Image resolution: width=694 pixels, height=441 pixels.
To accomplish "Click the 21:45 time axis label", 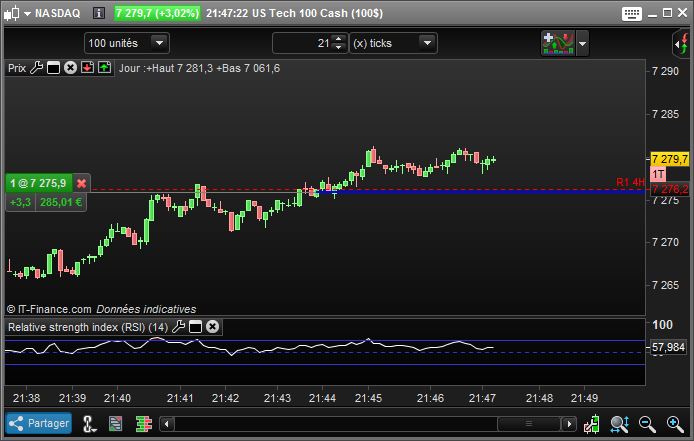I will tap(368, 398).
